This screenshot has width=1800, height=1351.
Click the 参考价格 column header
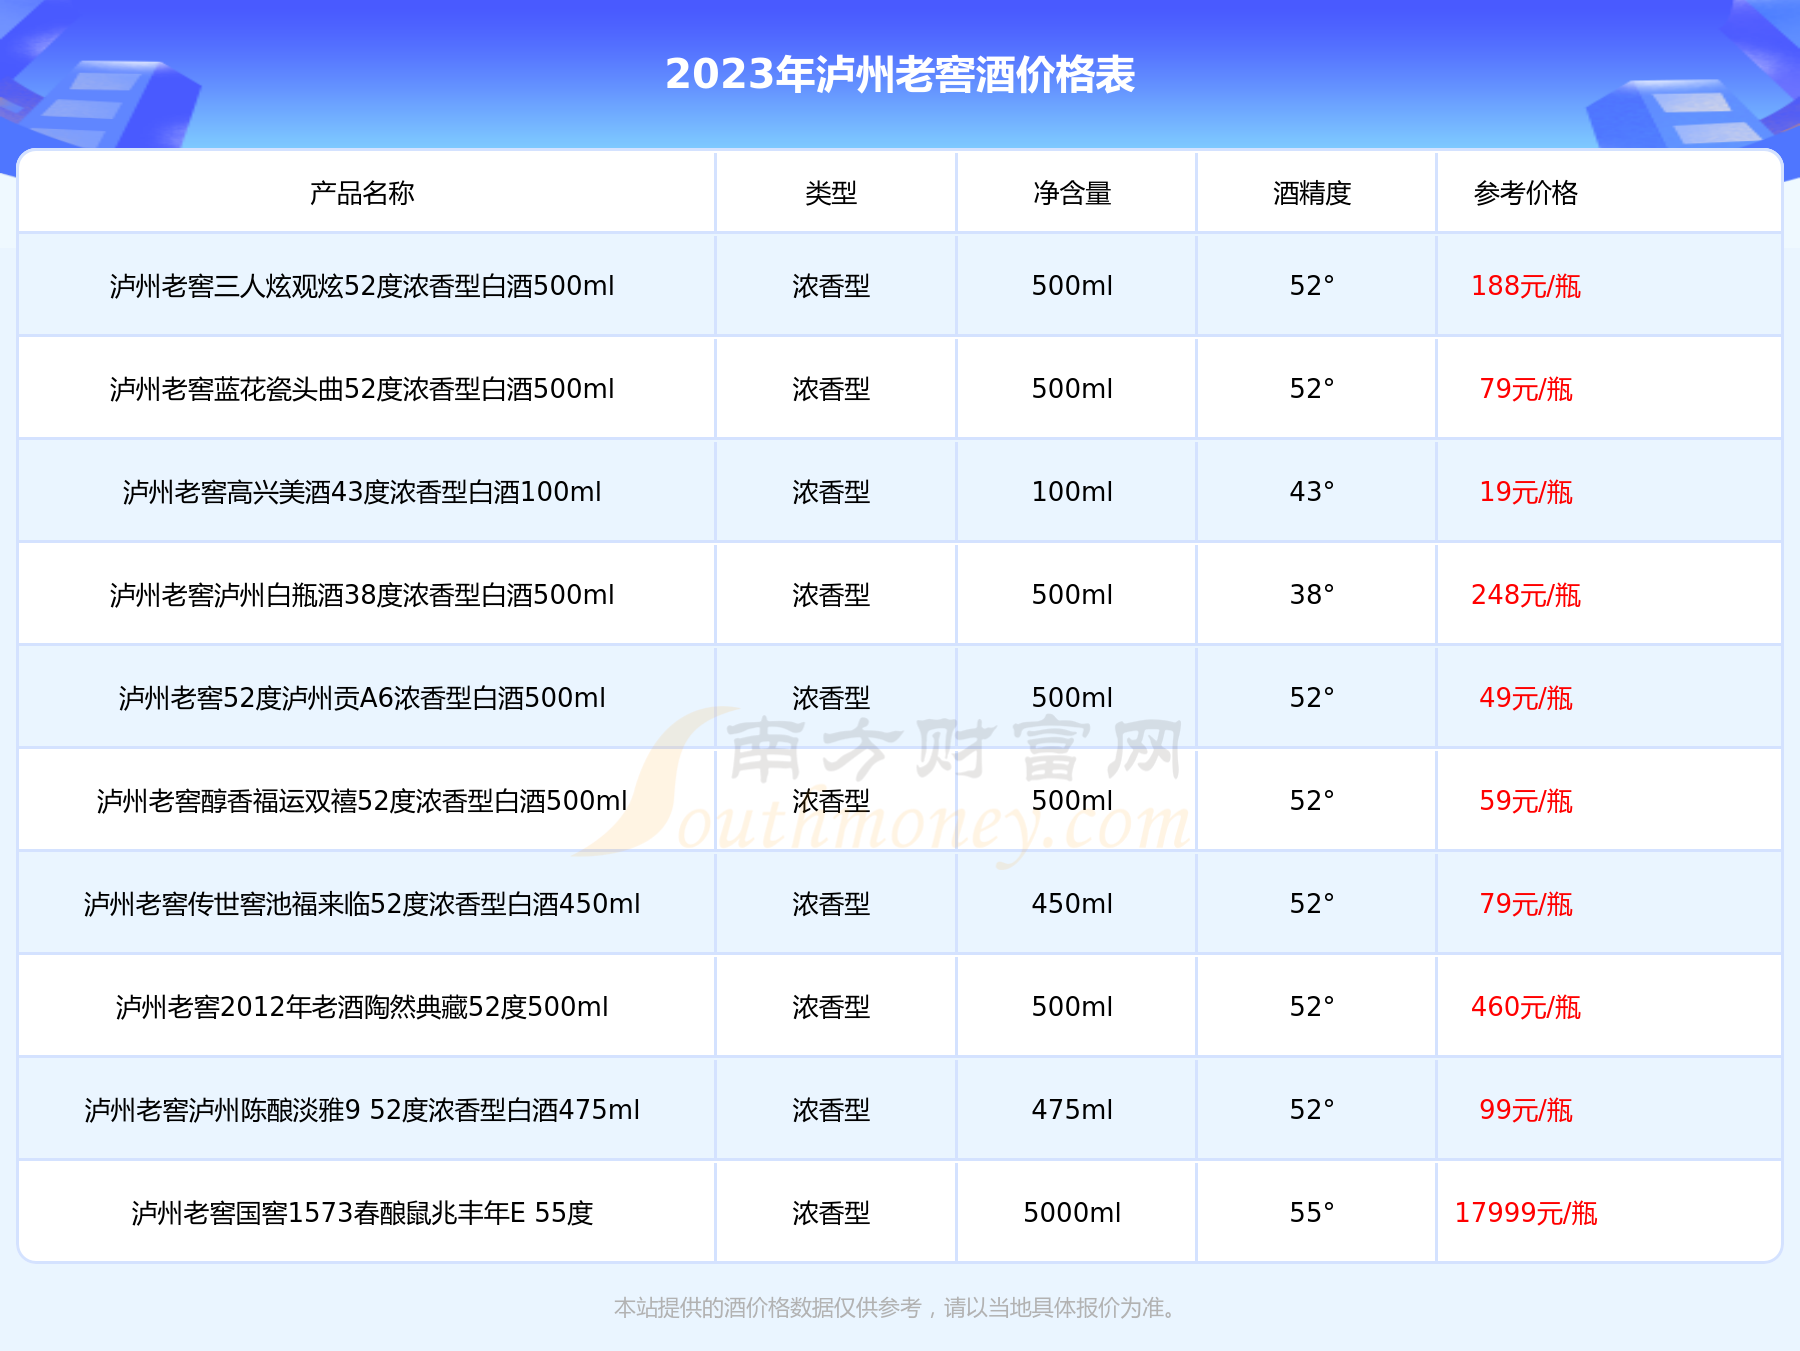click(x=1526, y=193)
